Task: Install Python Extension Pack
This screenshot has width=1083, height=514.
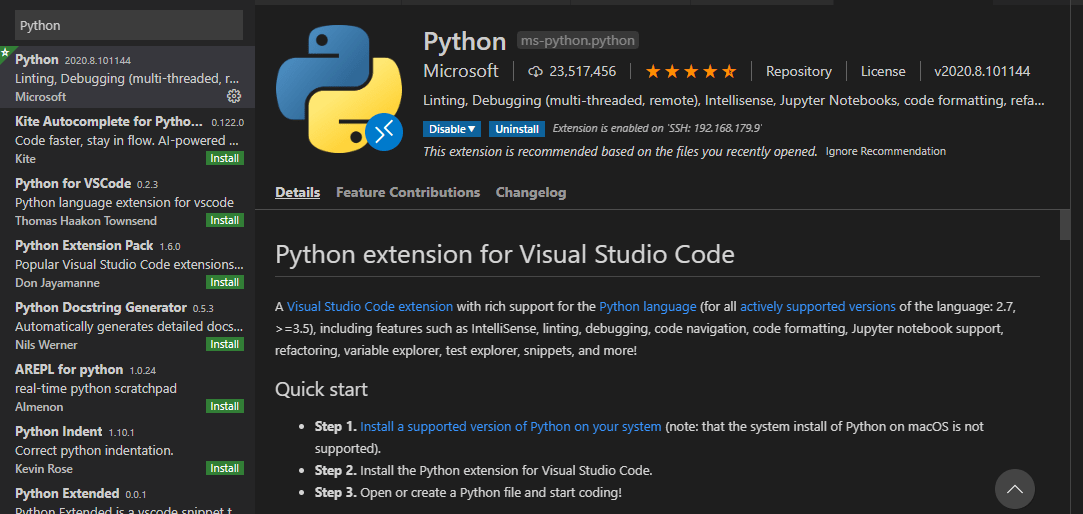Action: pyautogui.click(x=224, y=283)
